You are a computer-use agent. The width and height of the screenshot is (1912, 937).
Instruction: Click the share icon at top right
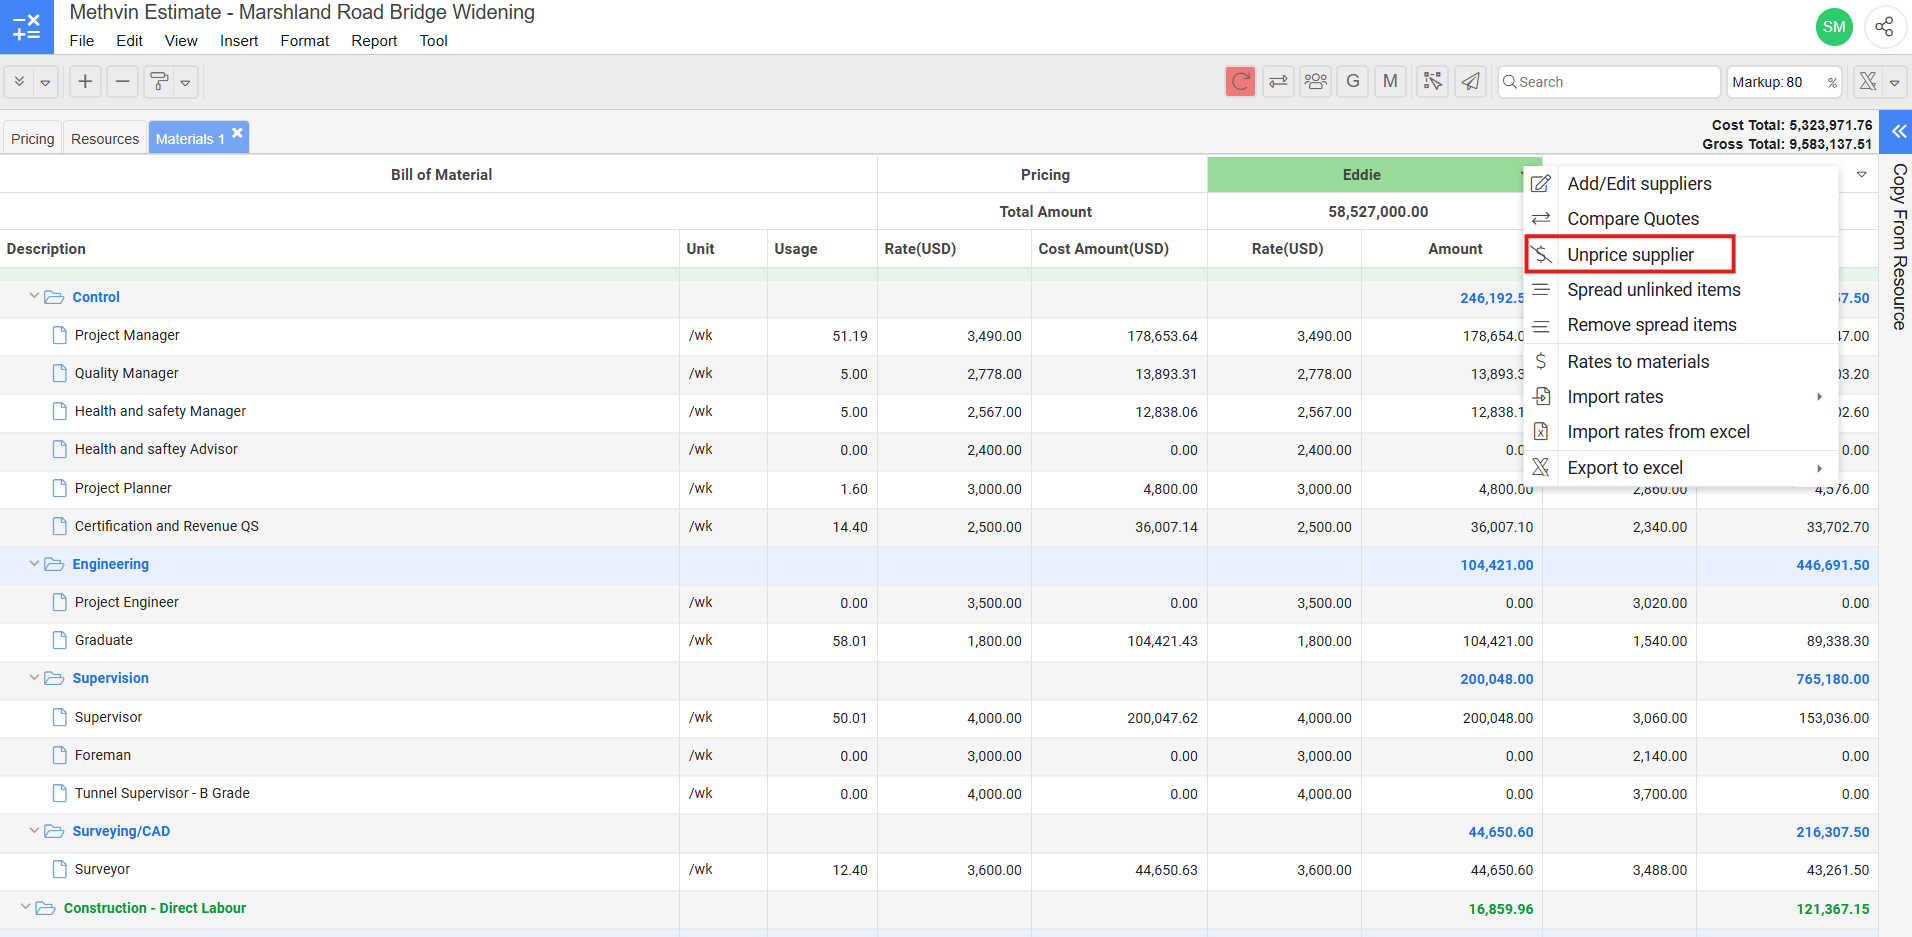point(1884,27)
